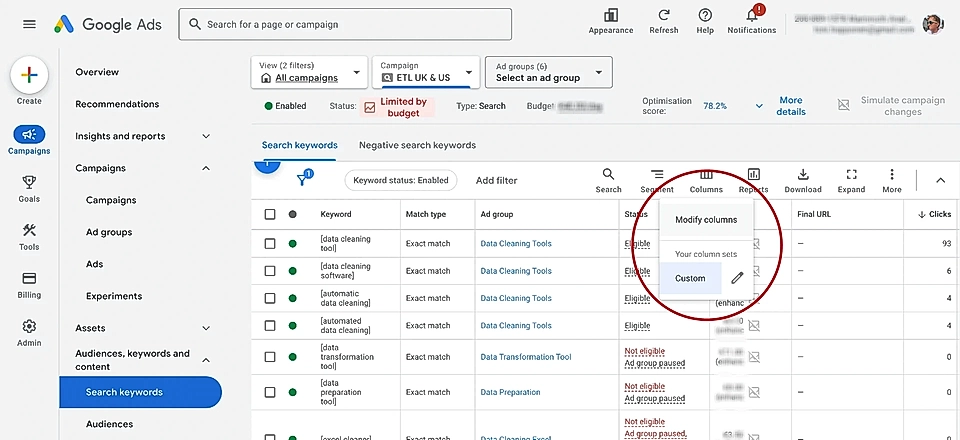Expand the Assets nav section

pyautogui.click(x=206, y=328)
